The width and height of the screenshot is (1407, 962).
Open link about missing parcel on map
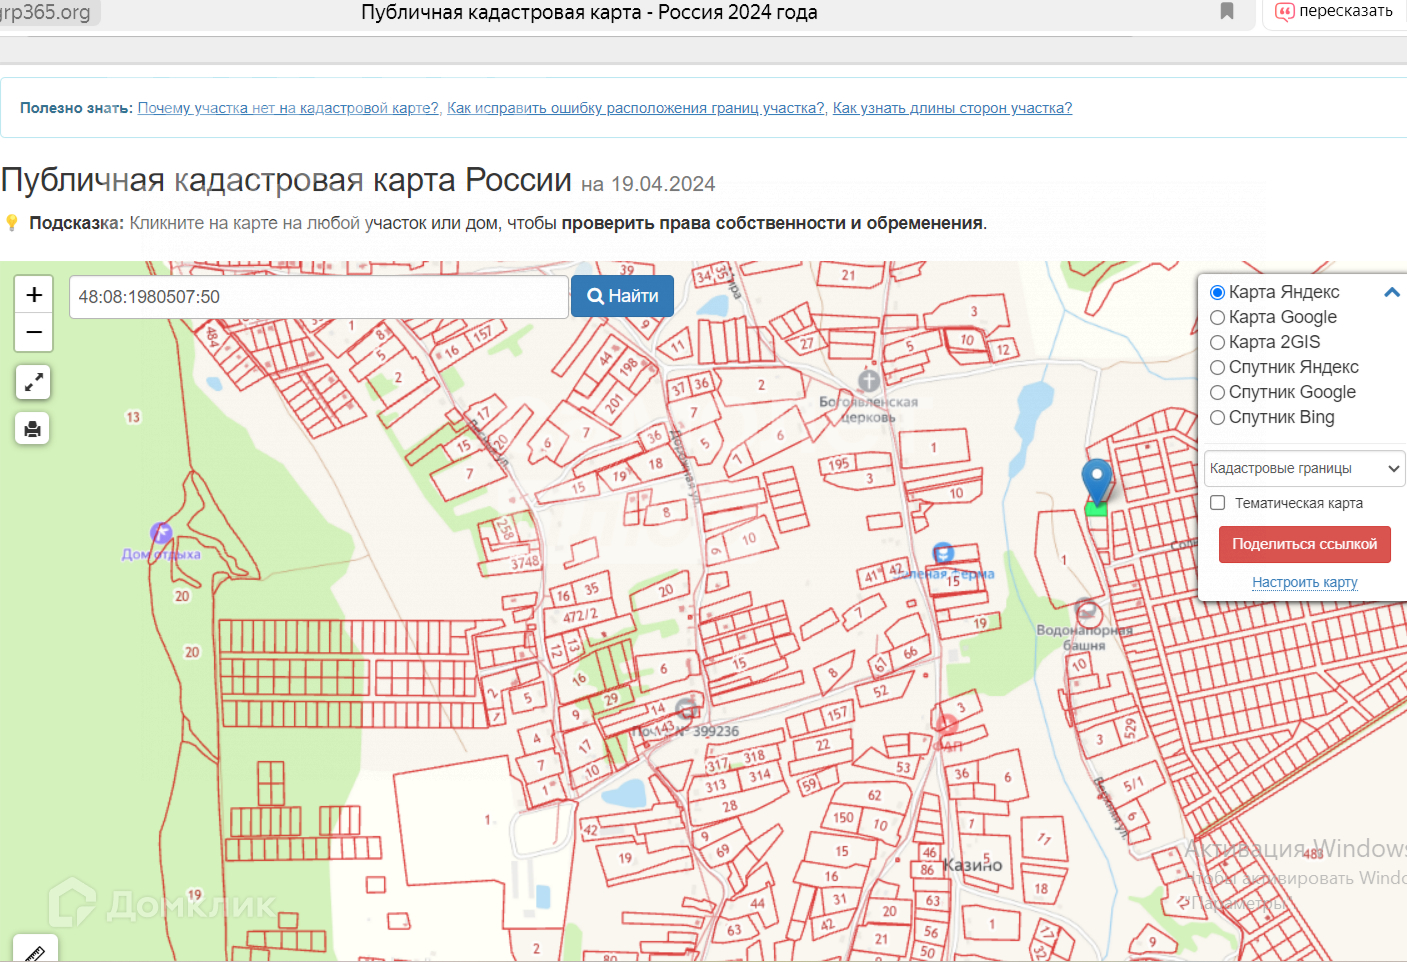click(x=288, y=108)
